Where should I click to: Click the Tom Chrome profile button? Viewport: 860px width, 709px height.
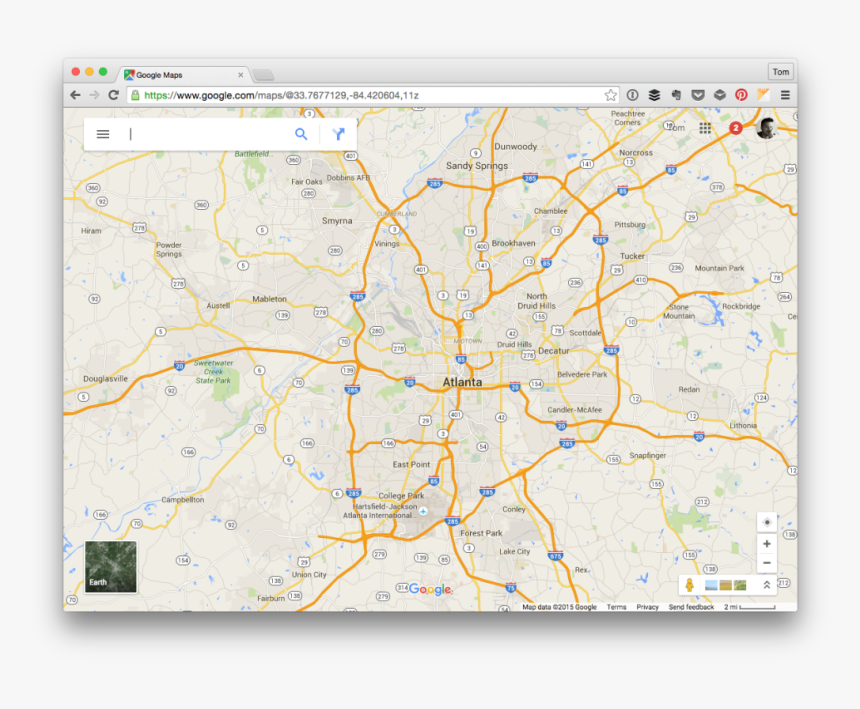click(780, 72)
